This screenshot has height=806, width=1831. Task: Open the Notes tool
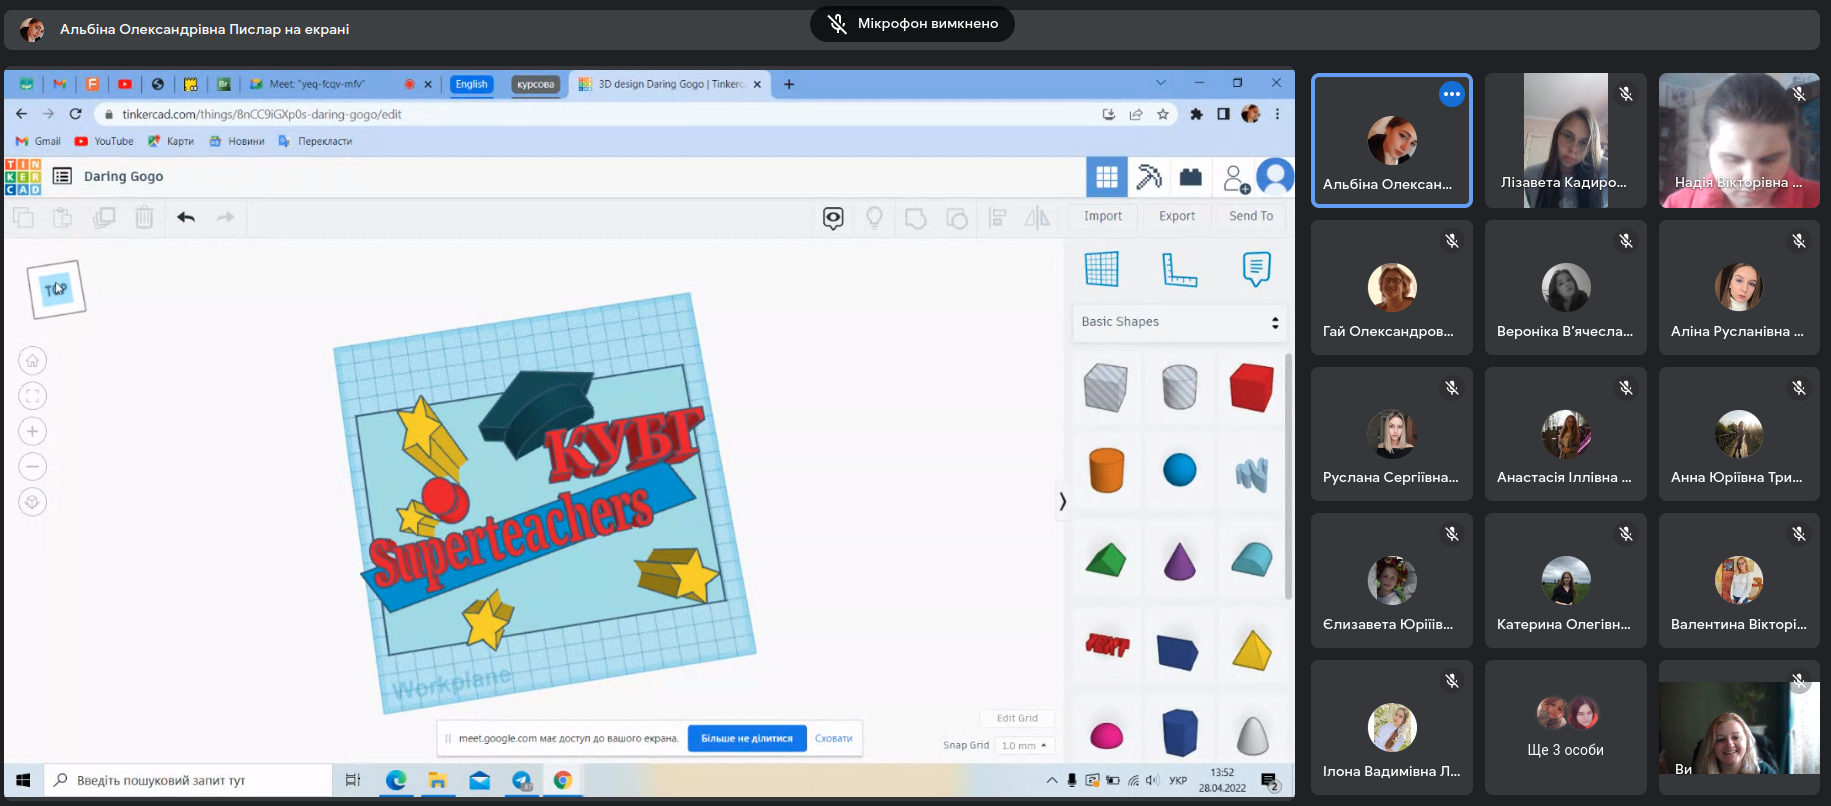coord(1256,269)
